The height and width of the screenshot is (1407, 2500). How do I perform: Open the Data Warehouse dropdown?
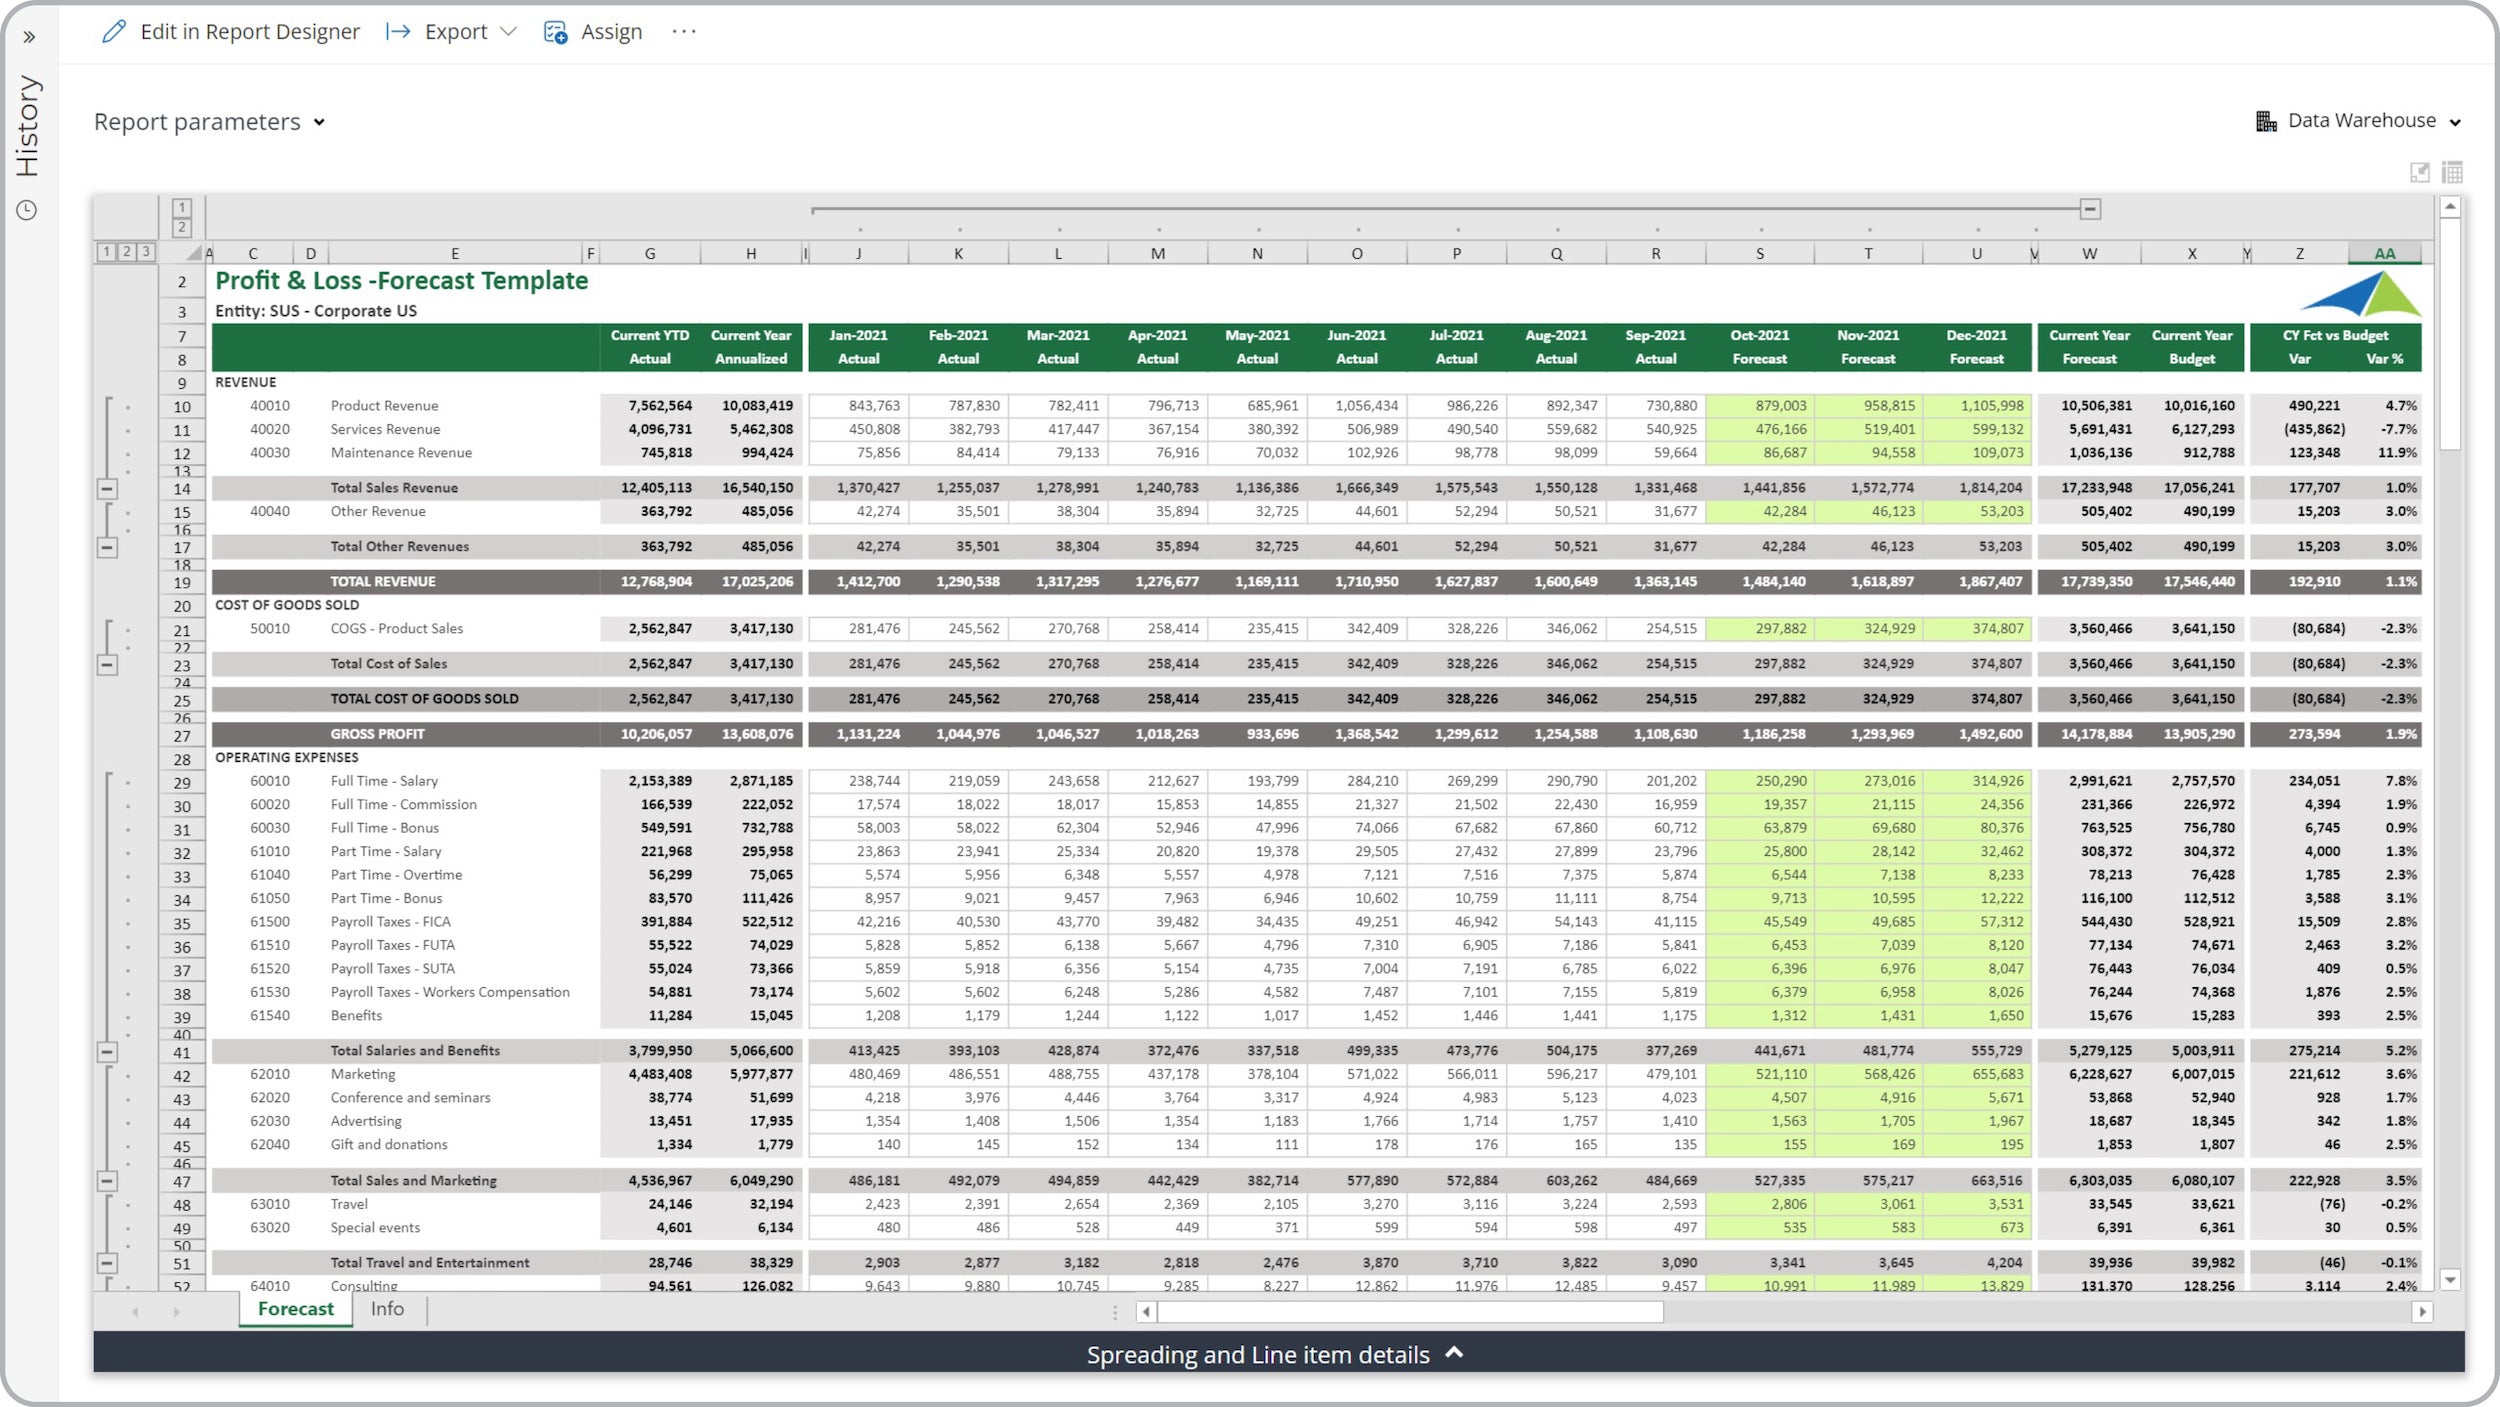point(2359,121)
